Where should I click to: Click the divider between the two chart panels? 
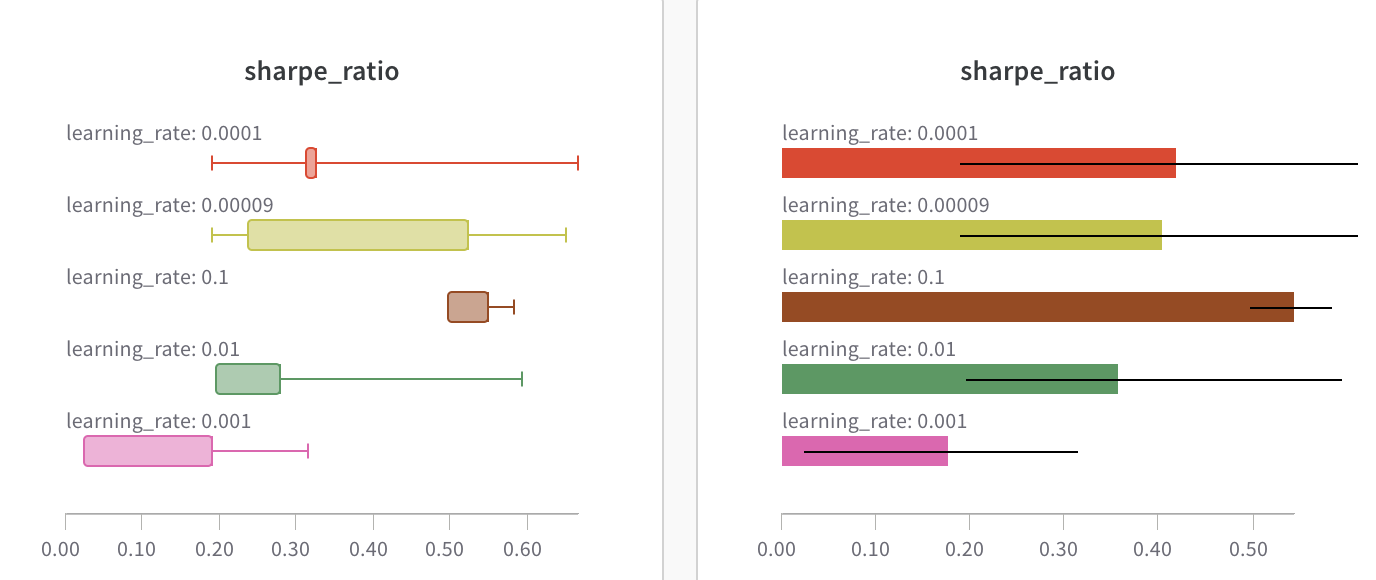680,290
